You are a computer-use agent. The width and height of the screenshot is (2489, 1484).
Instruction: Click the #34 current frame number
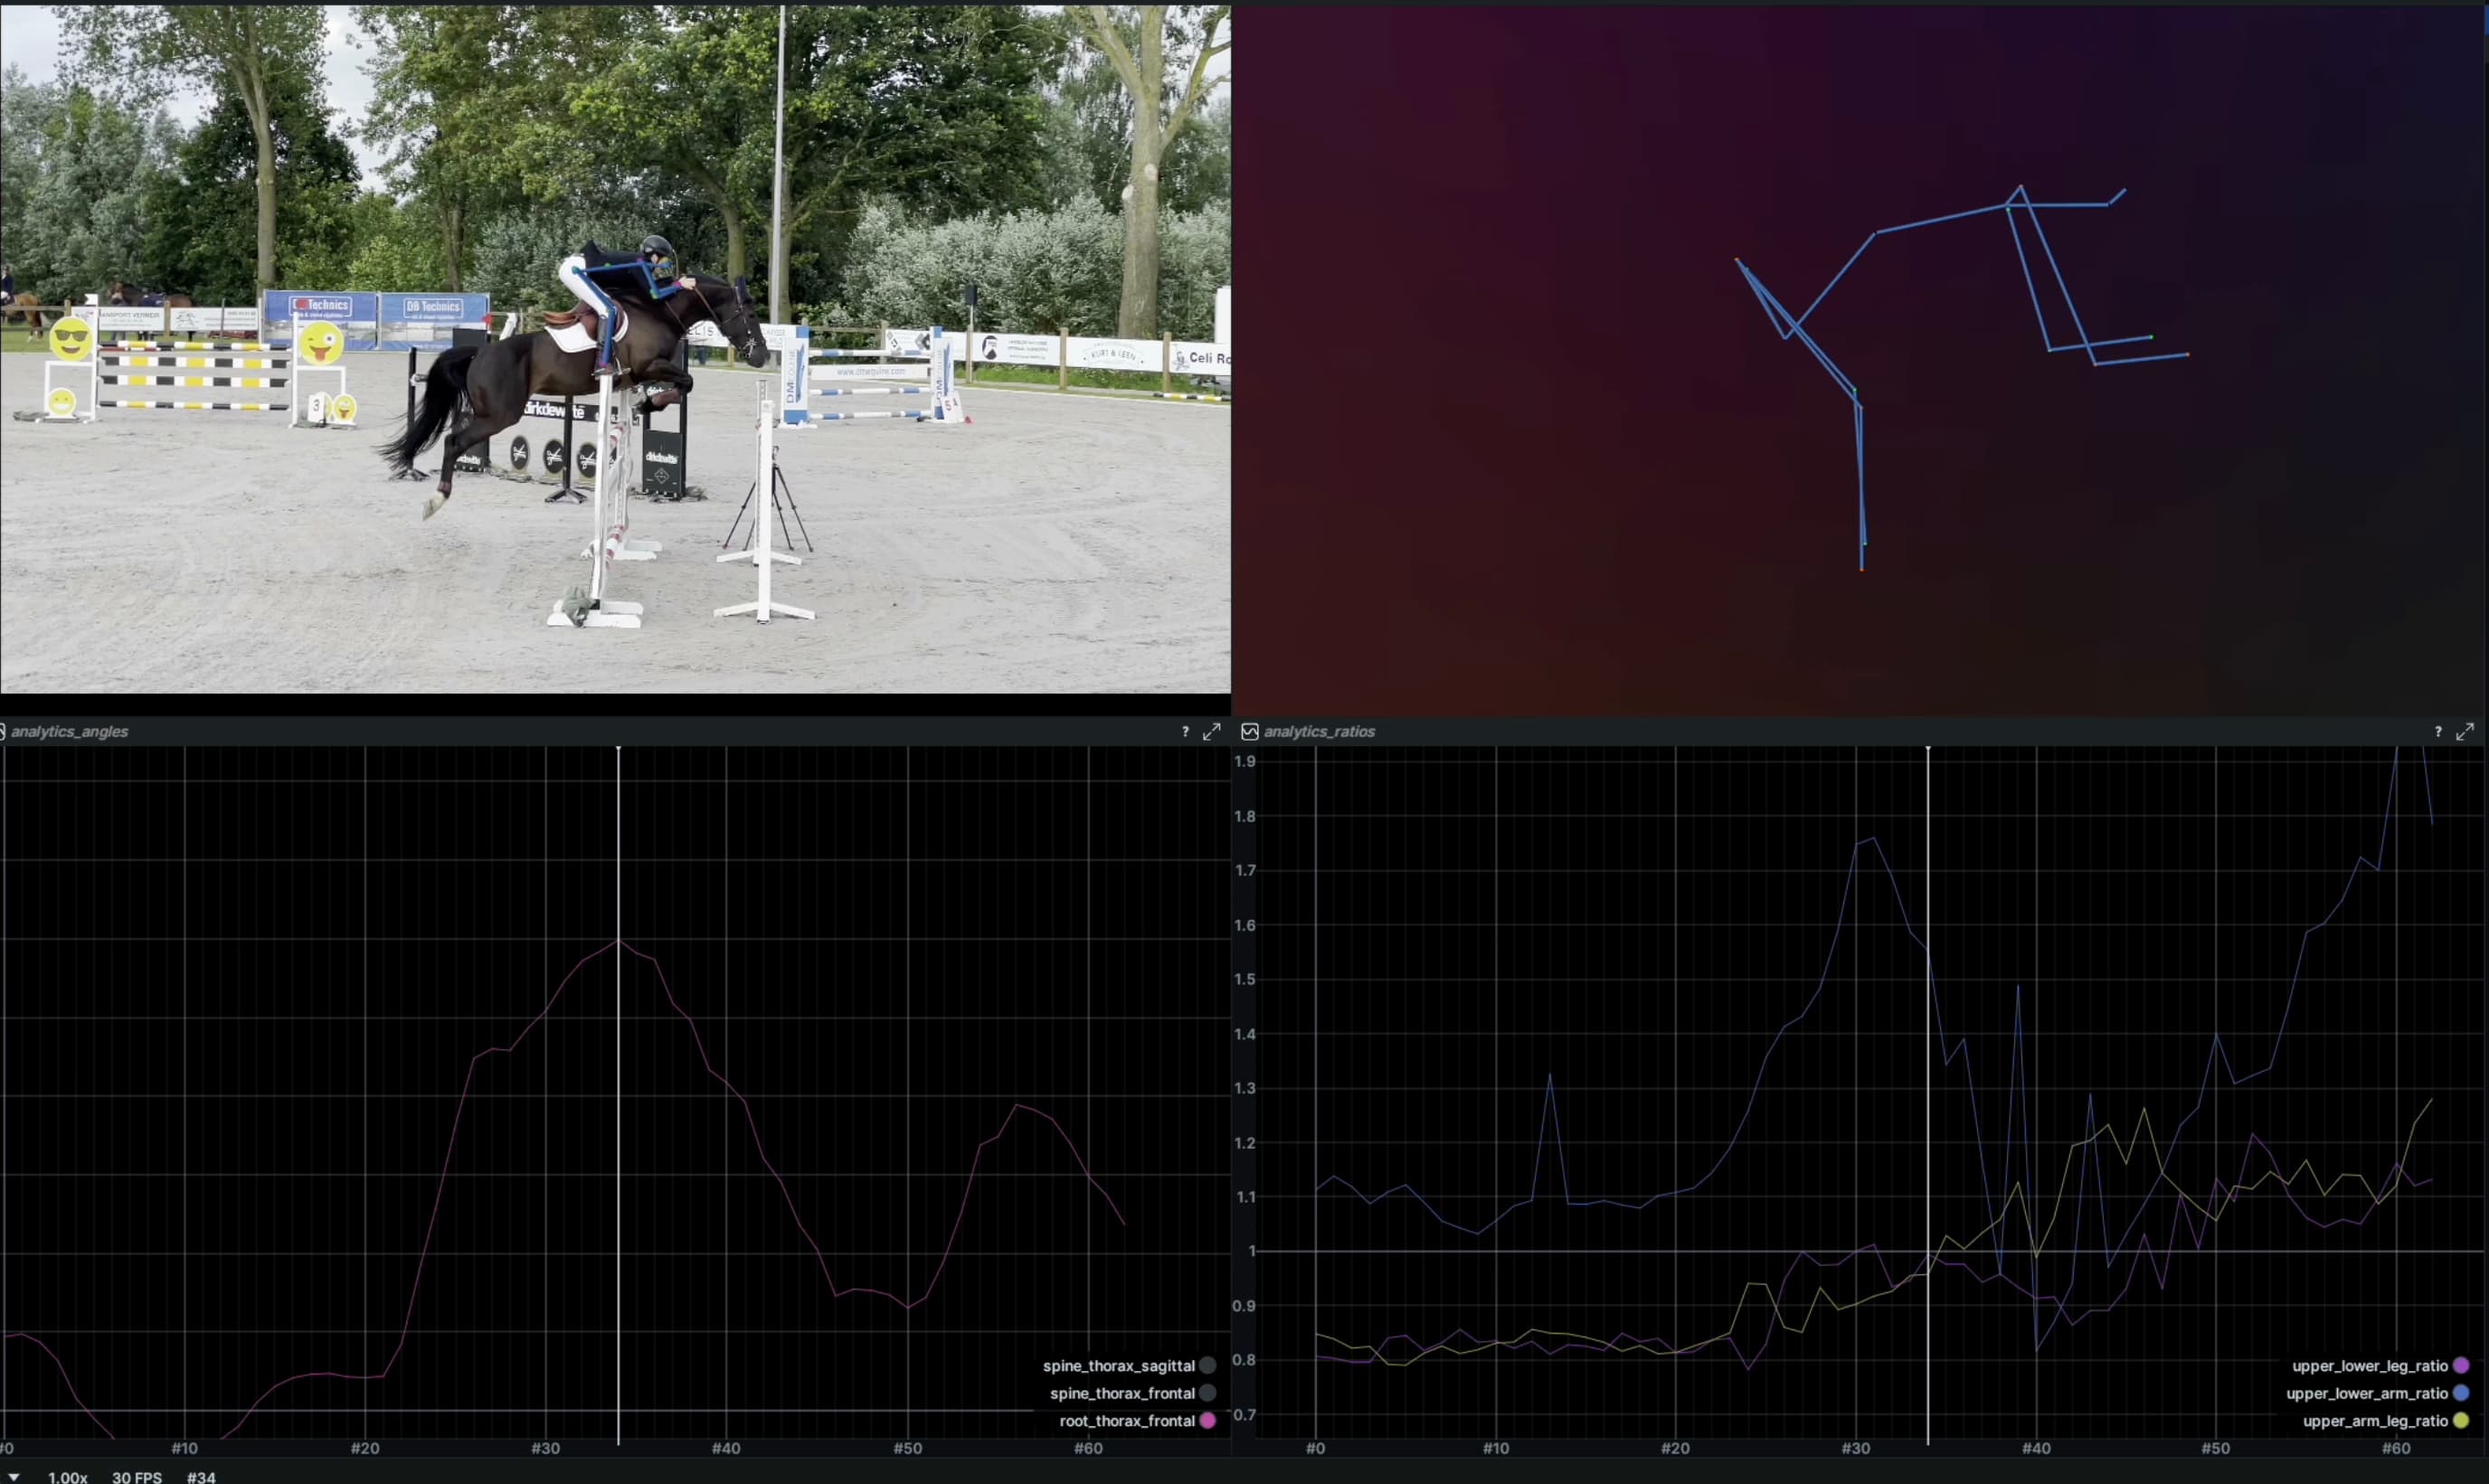coord(201,1476)
